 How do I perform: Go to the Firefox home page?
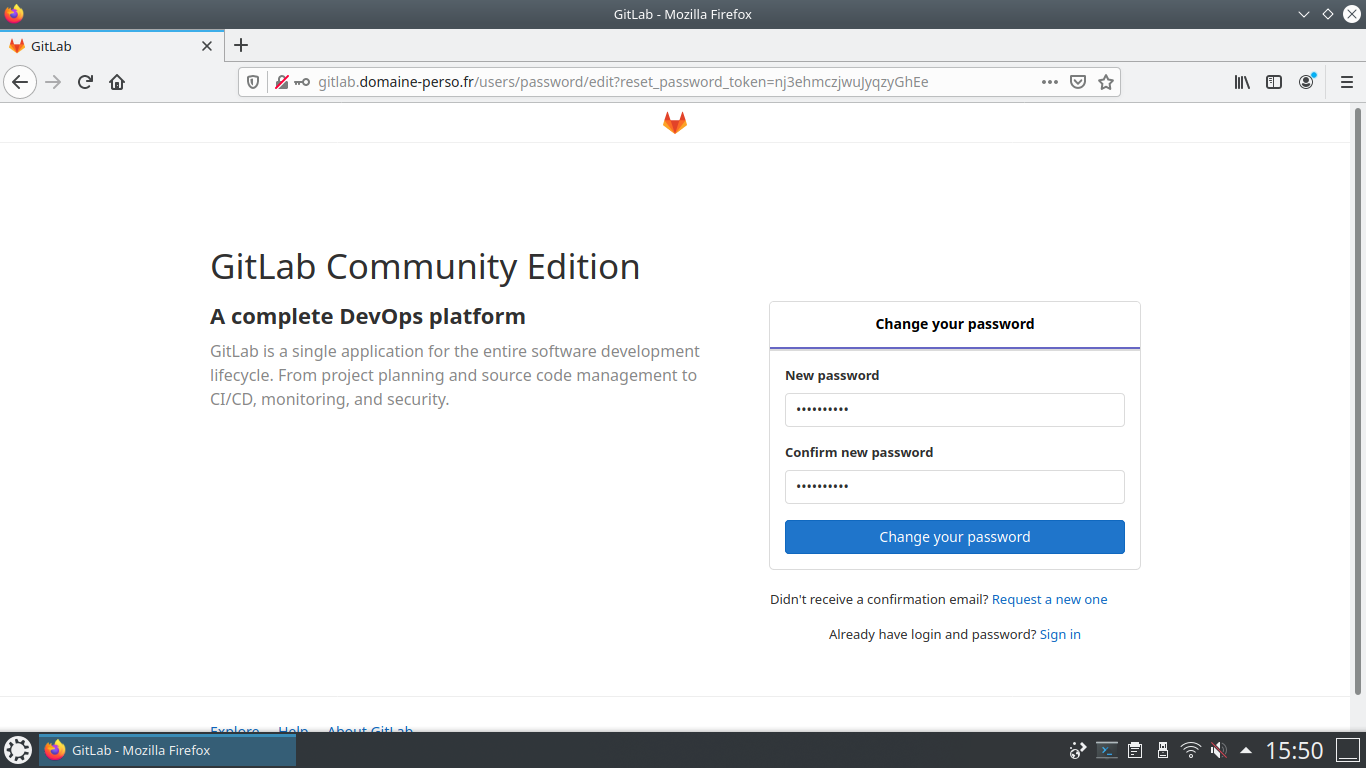(117, 82)
